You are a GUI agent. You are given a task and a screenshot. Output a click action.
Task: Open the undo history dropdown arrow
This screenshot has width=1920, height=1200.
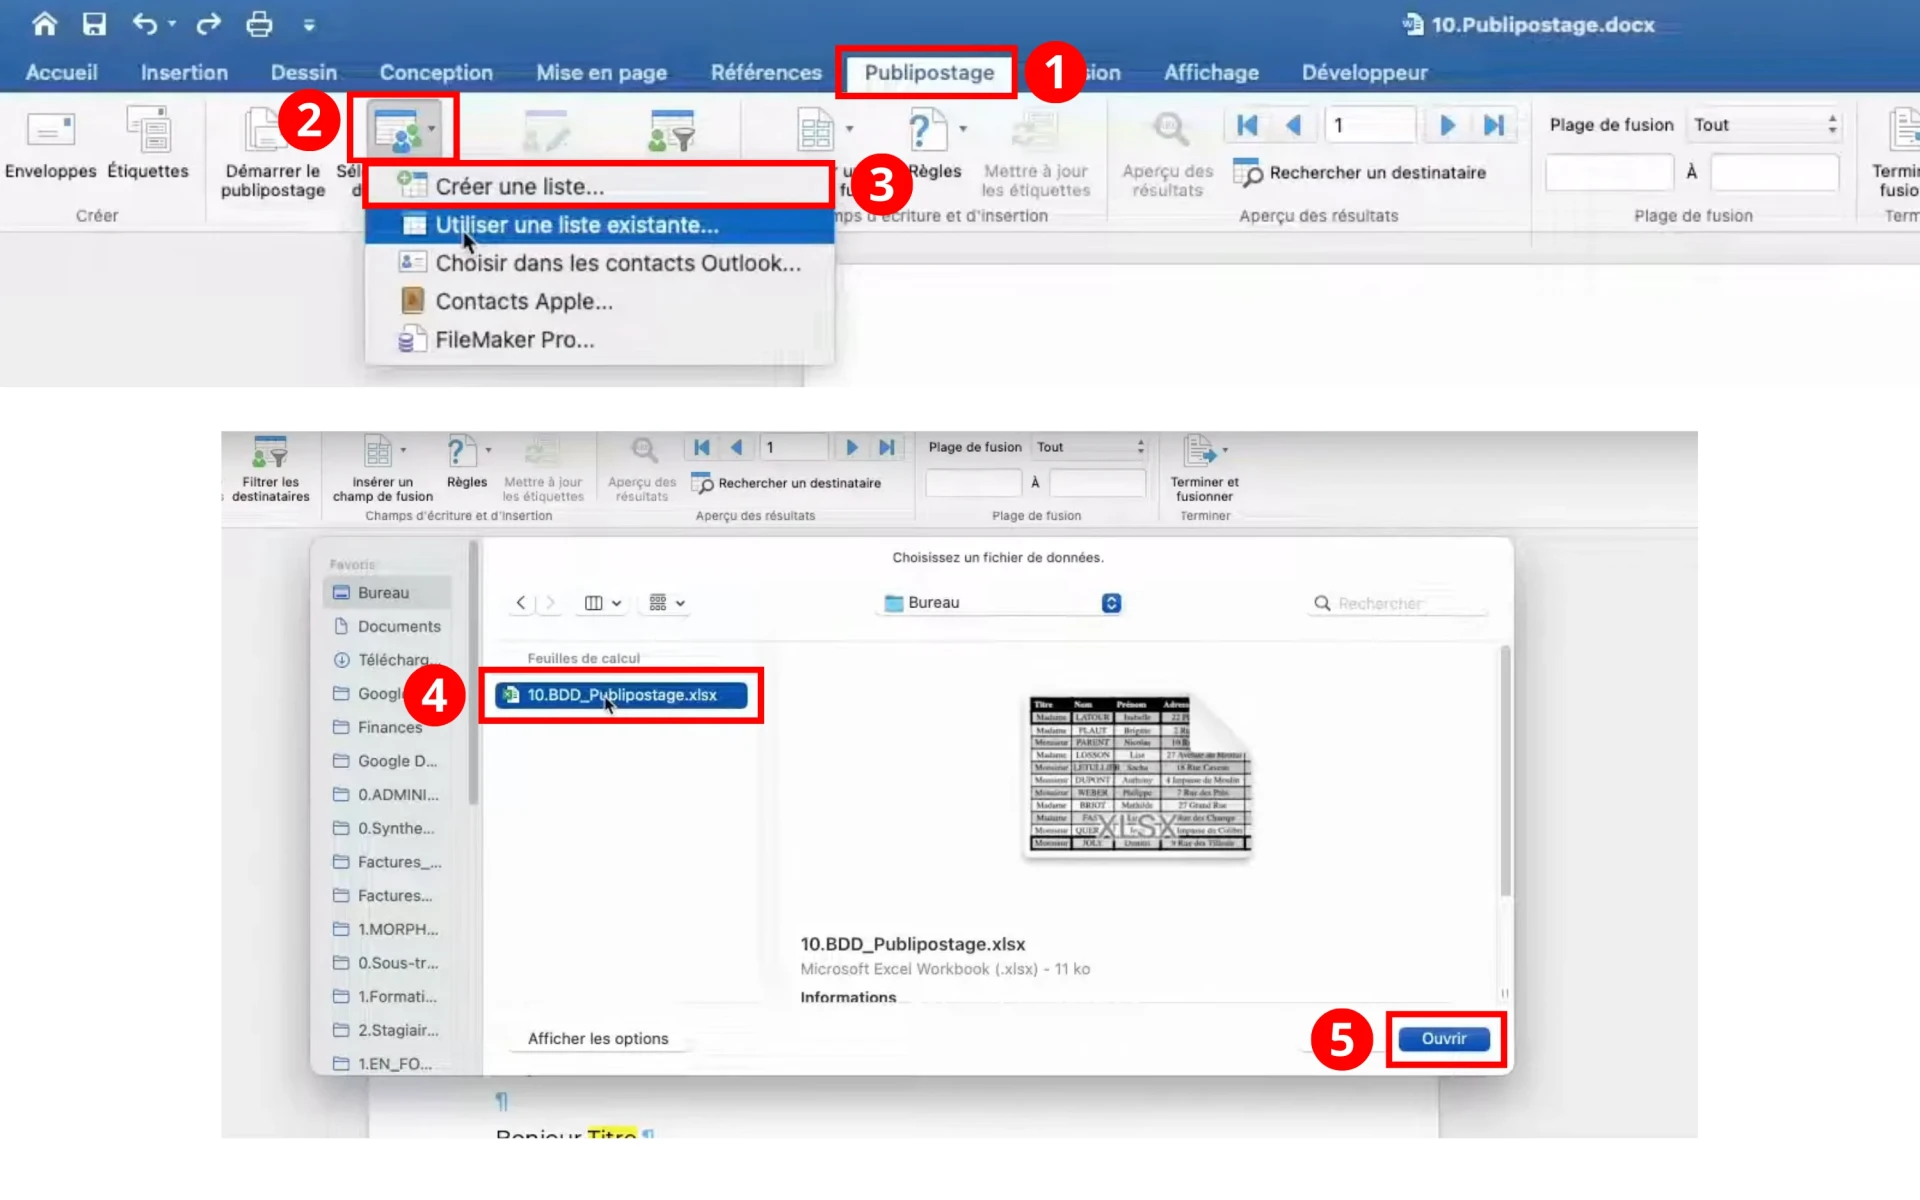tap(173, 24)
